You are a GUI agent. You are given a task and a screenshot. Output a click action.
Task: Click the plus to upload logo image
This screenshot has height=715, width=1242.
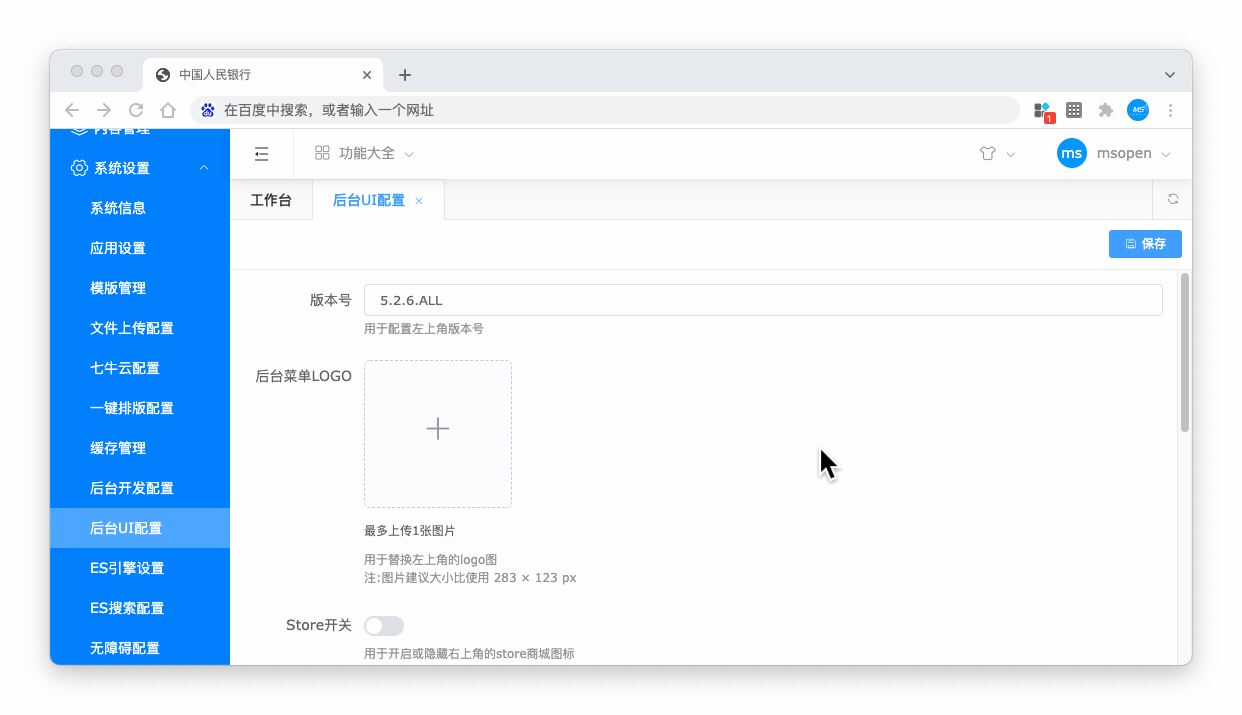tap(438, 429)
